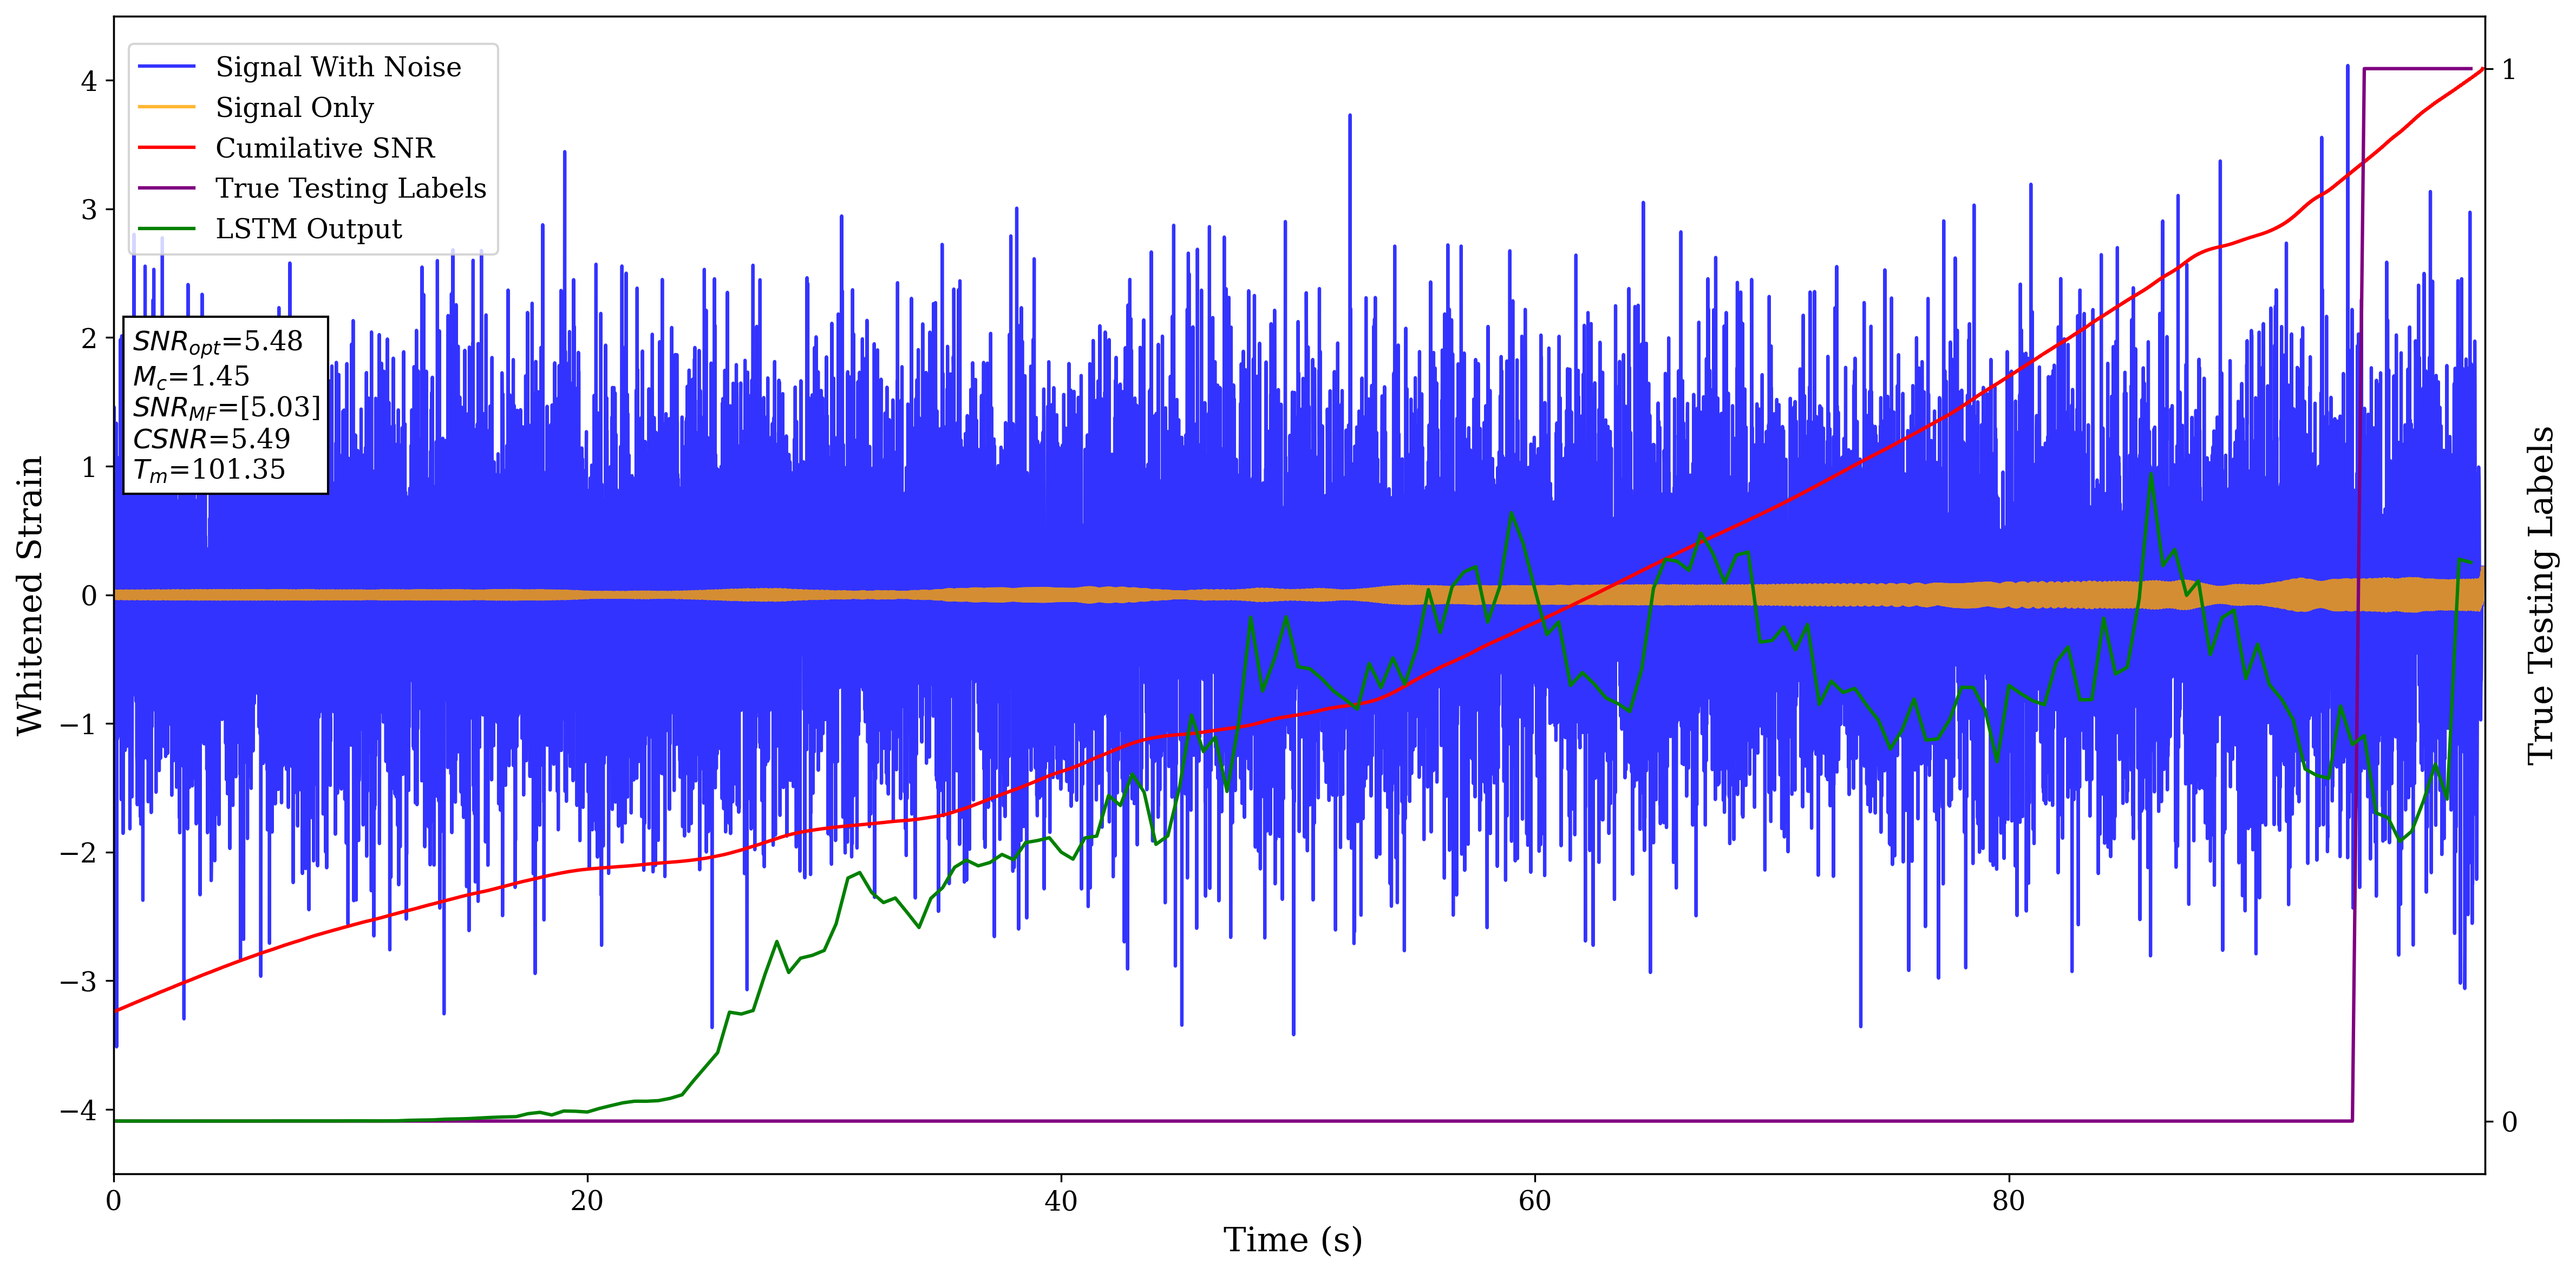Click the y-axis tick label 4
The height and width of the screenshot is (1274, 2576).
89,81
